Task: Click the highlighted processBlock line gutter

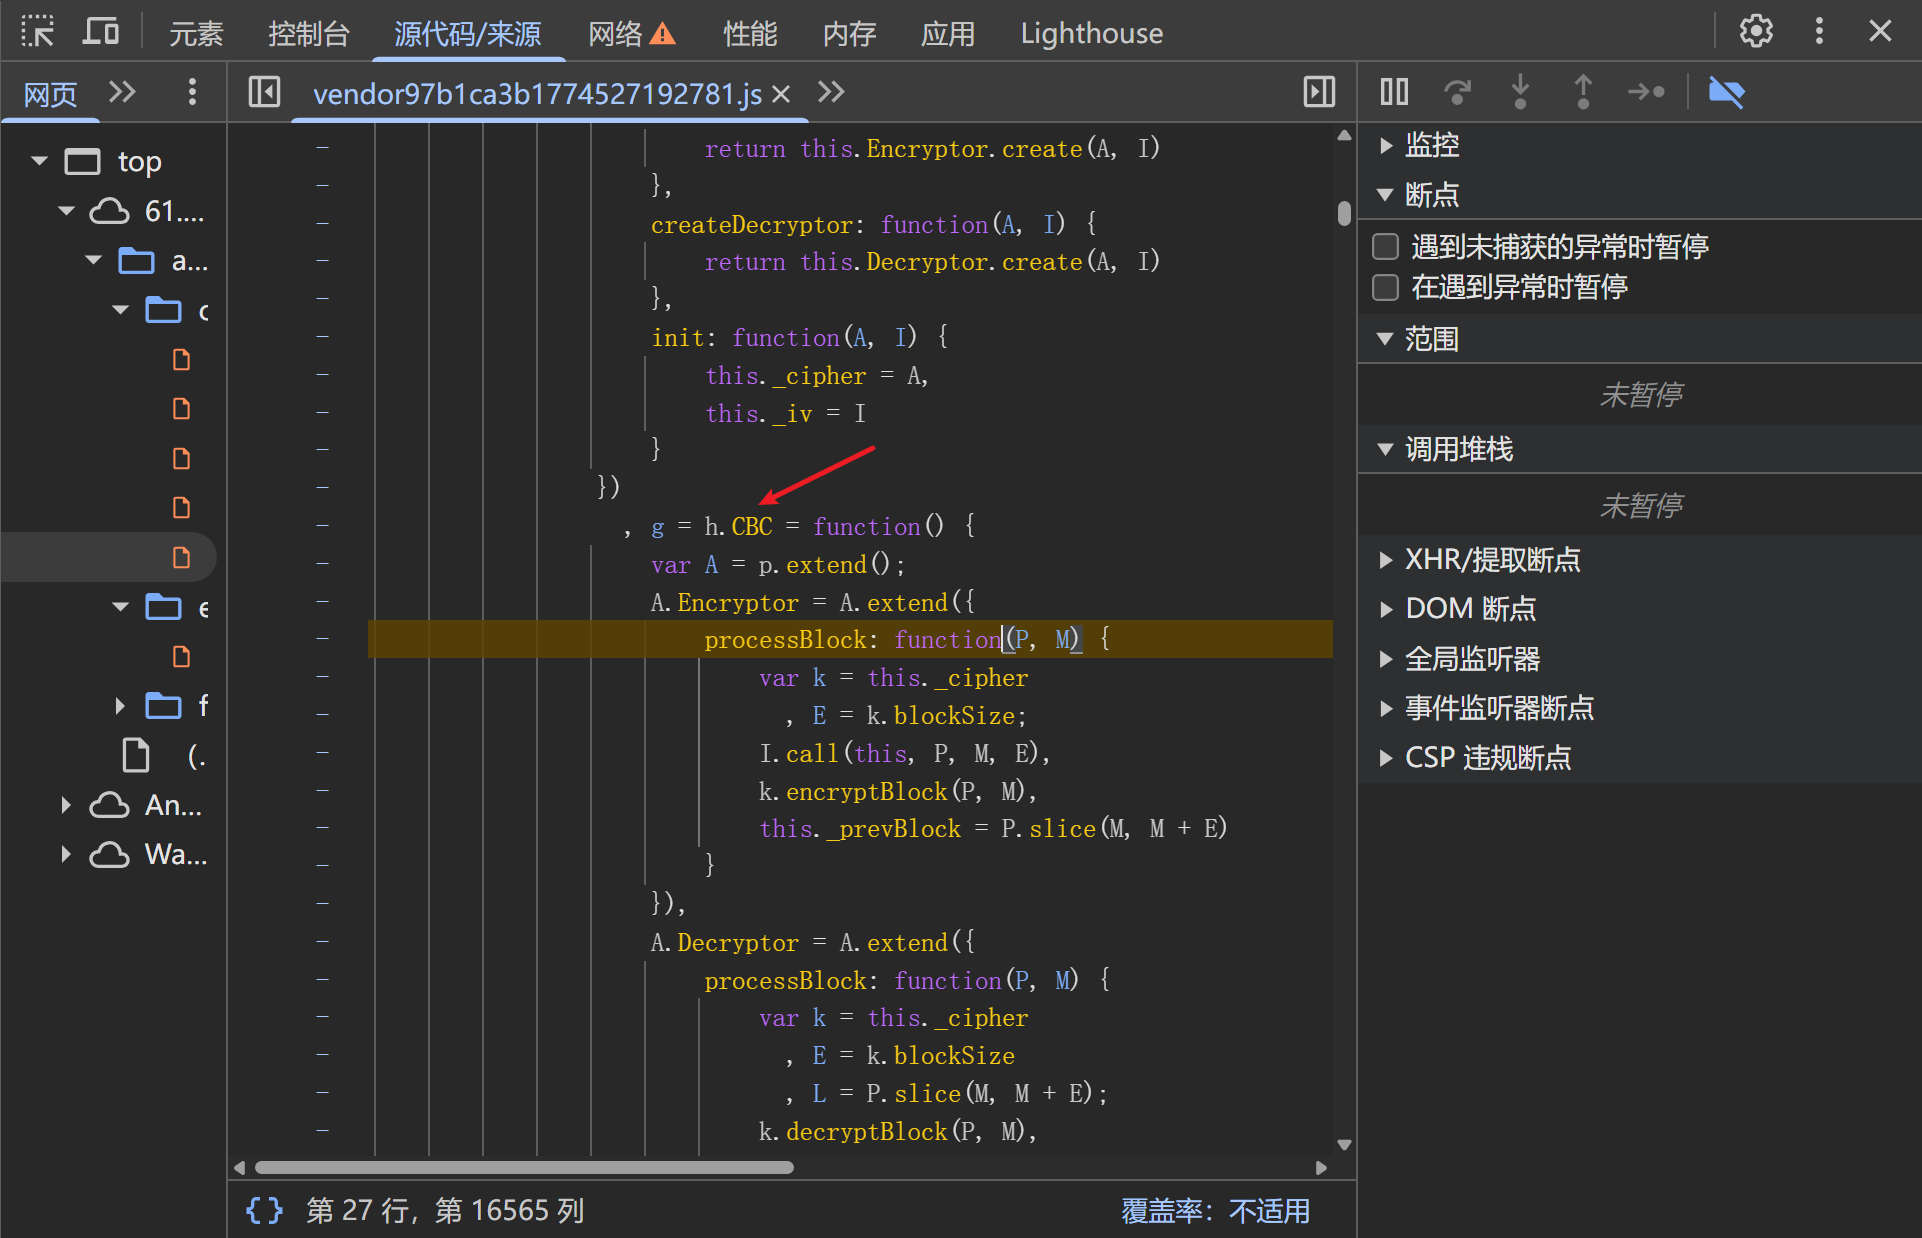Action: (x=322, y=639)
